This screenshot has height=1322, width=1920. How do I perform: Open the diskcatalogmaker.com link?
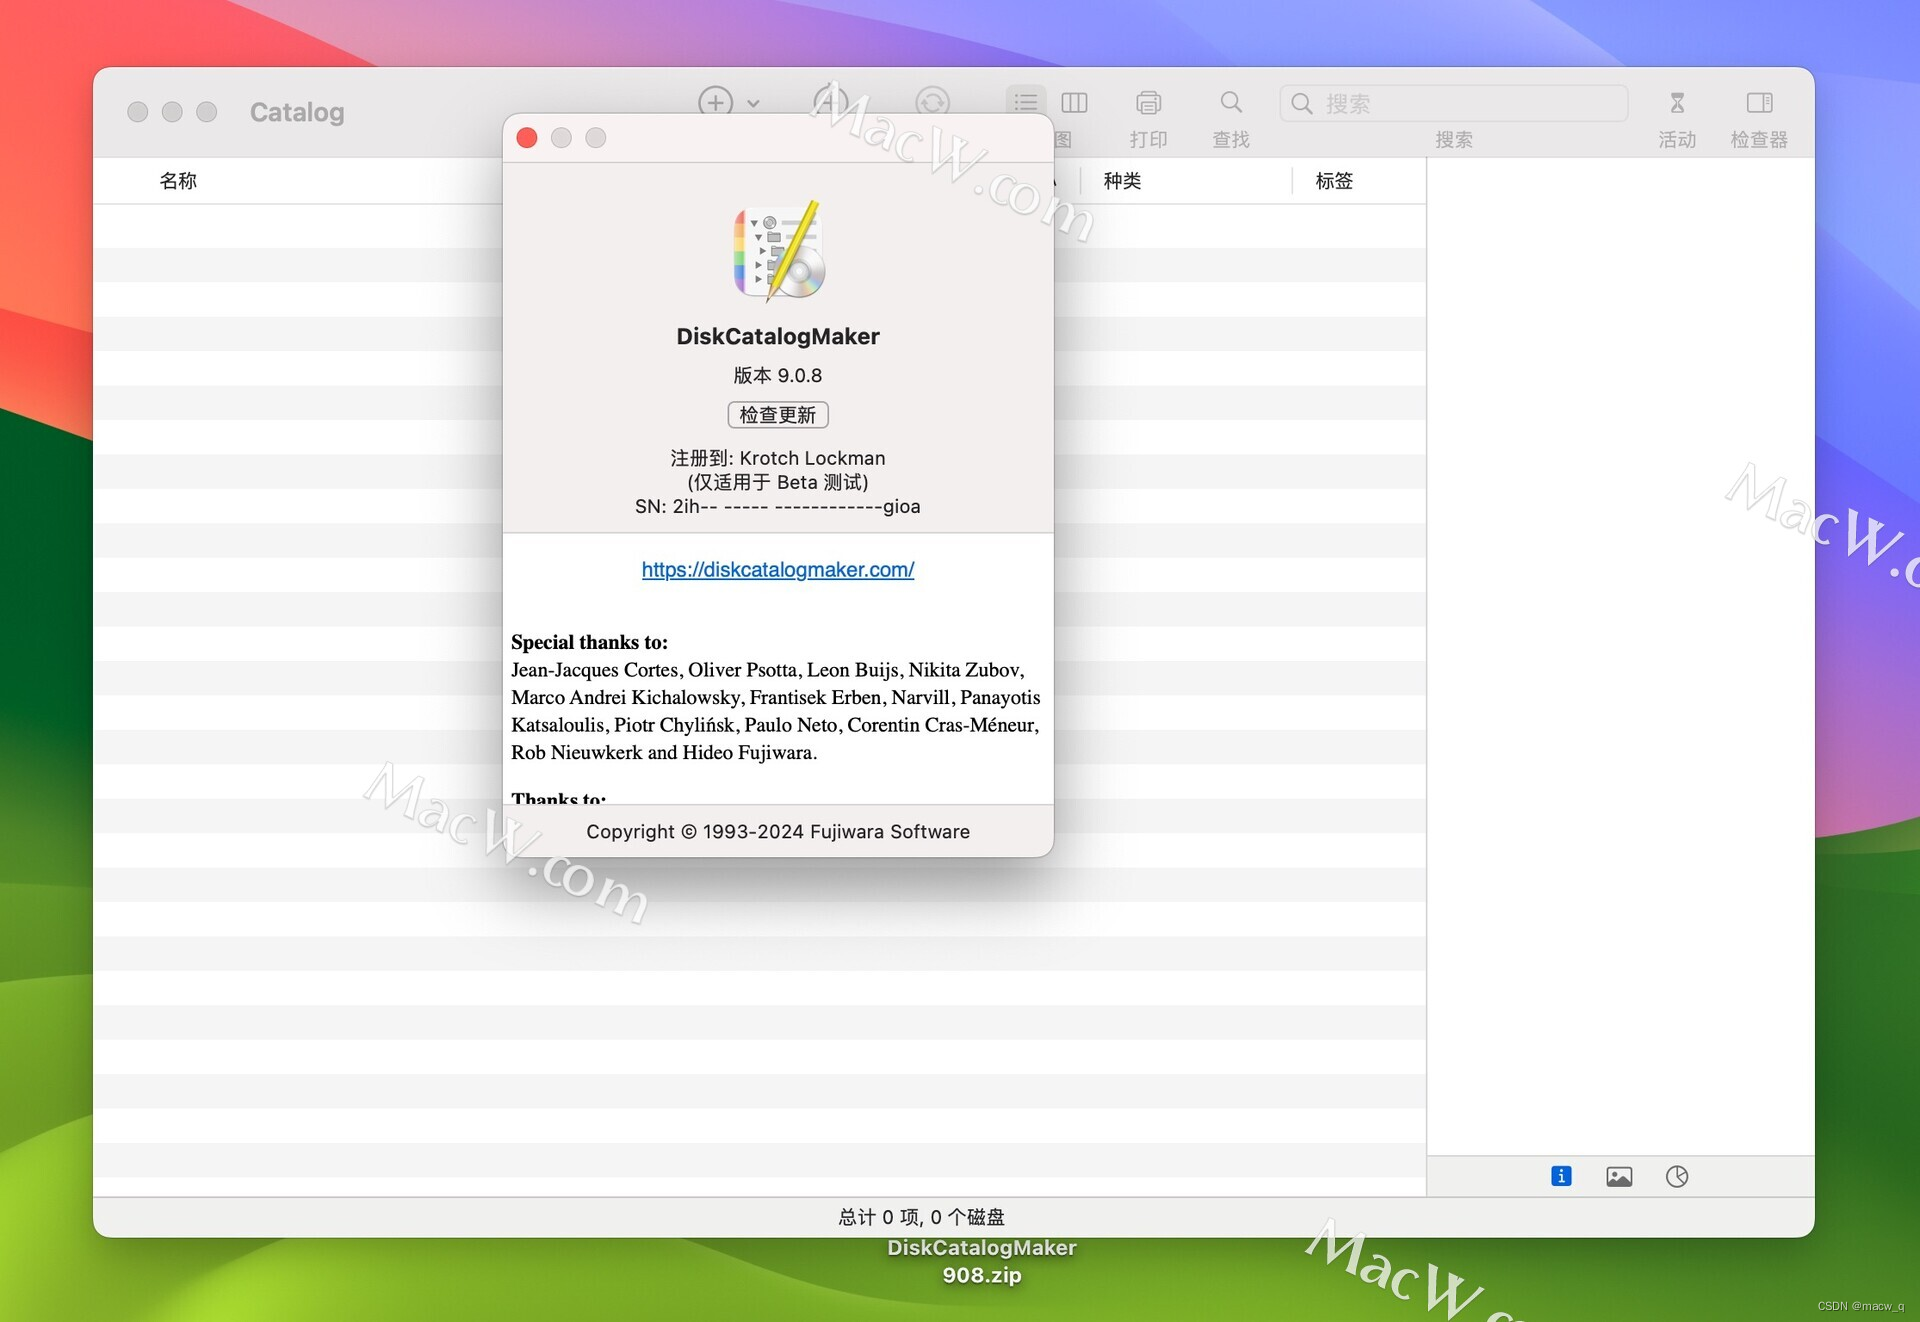point(778,569)
